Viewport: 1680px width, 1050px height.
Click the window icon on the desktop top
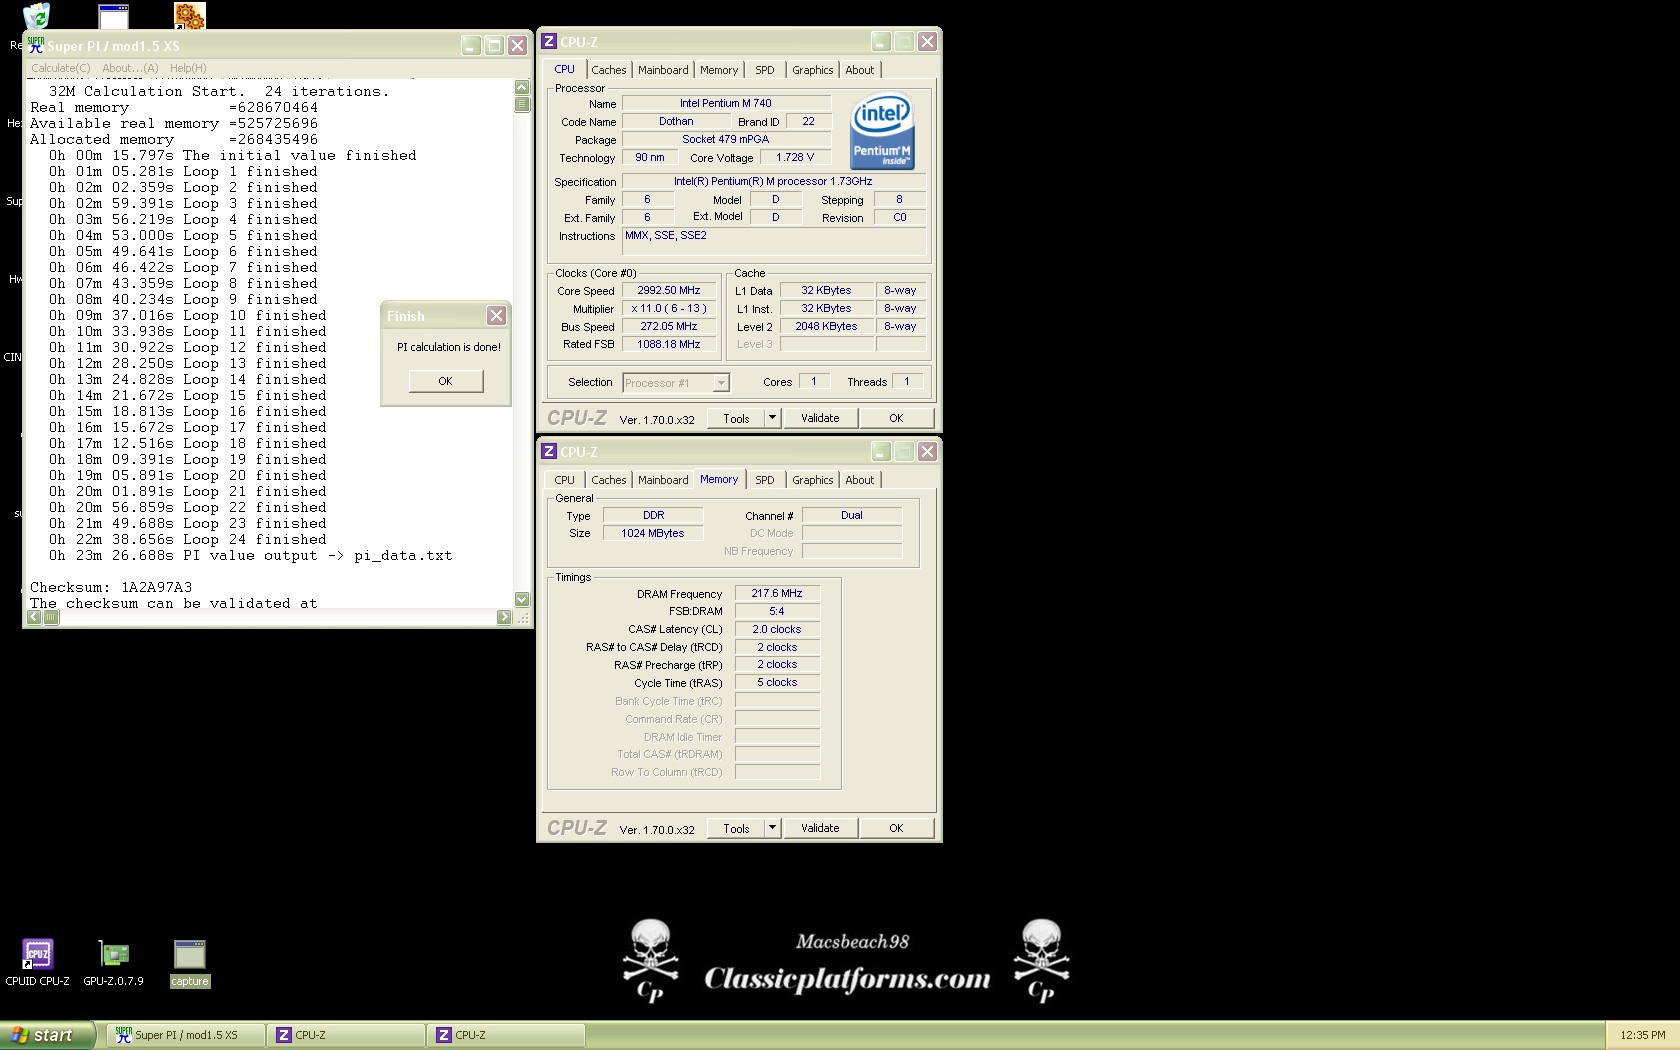click(x=113, y=16)
